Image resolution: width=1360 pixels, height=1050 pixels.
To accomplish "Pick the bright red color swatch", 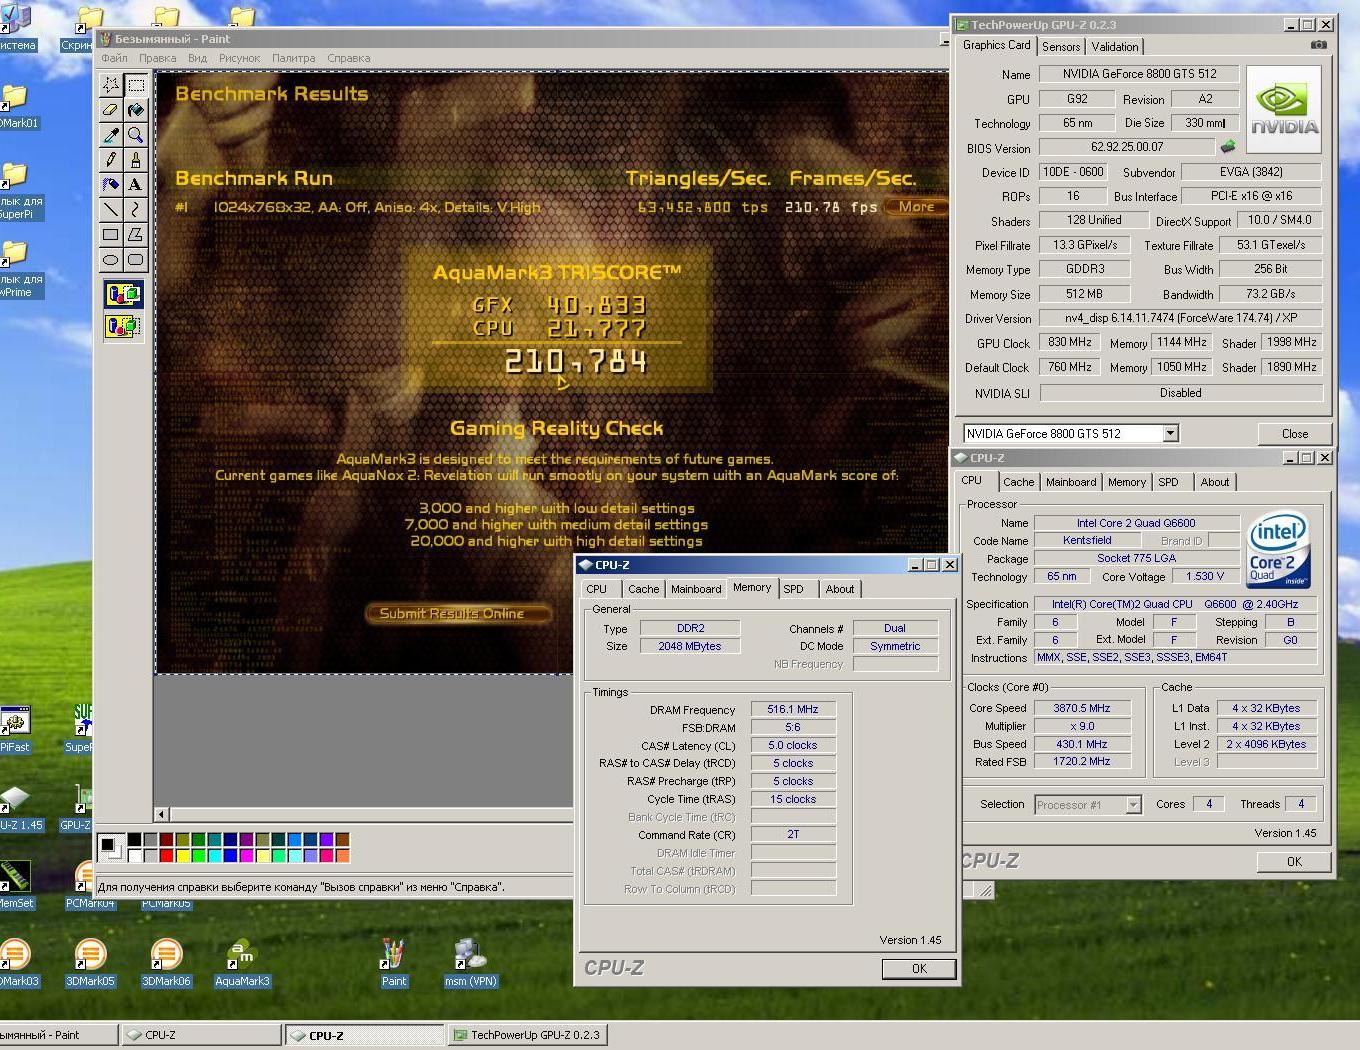I will click(x=166, y=855).
